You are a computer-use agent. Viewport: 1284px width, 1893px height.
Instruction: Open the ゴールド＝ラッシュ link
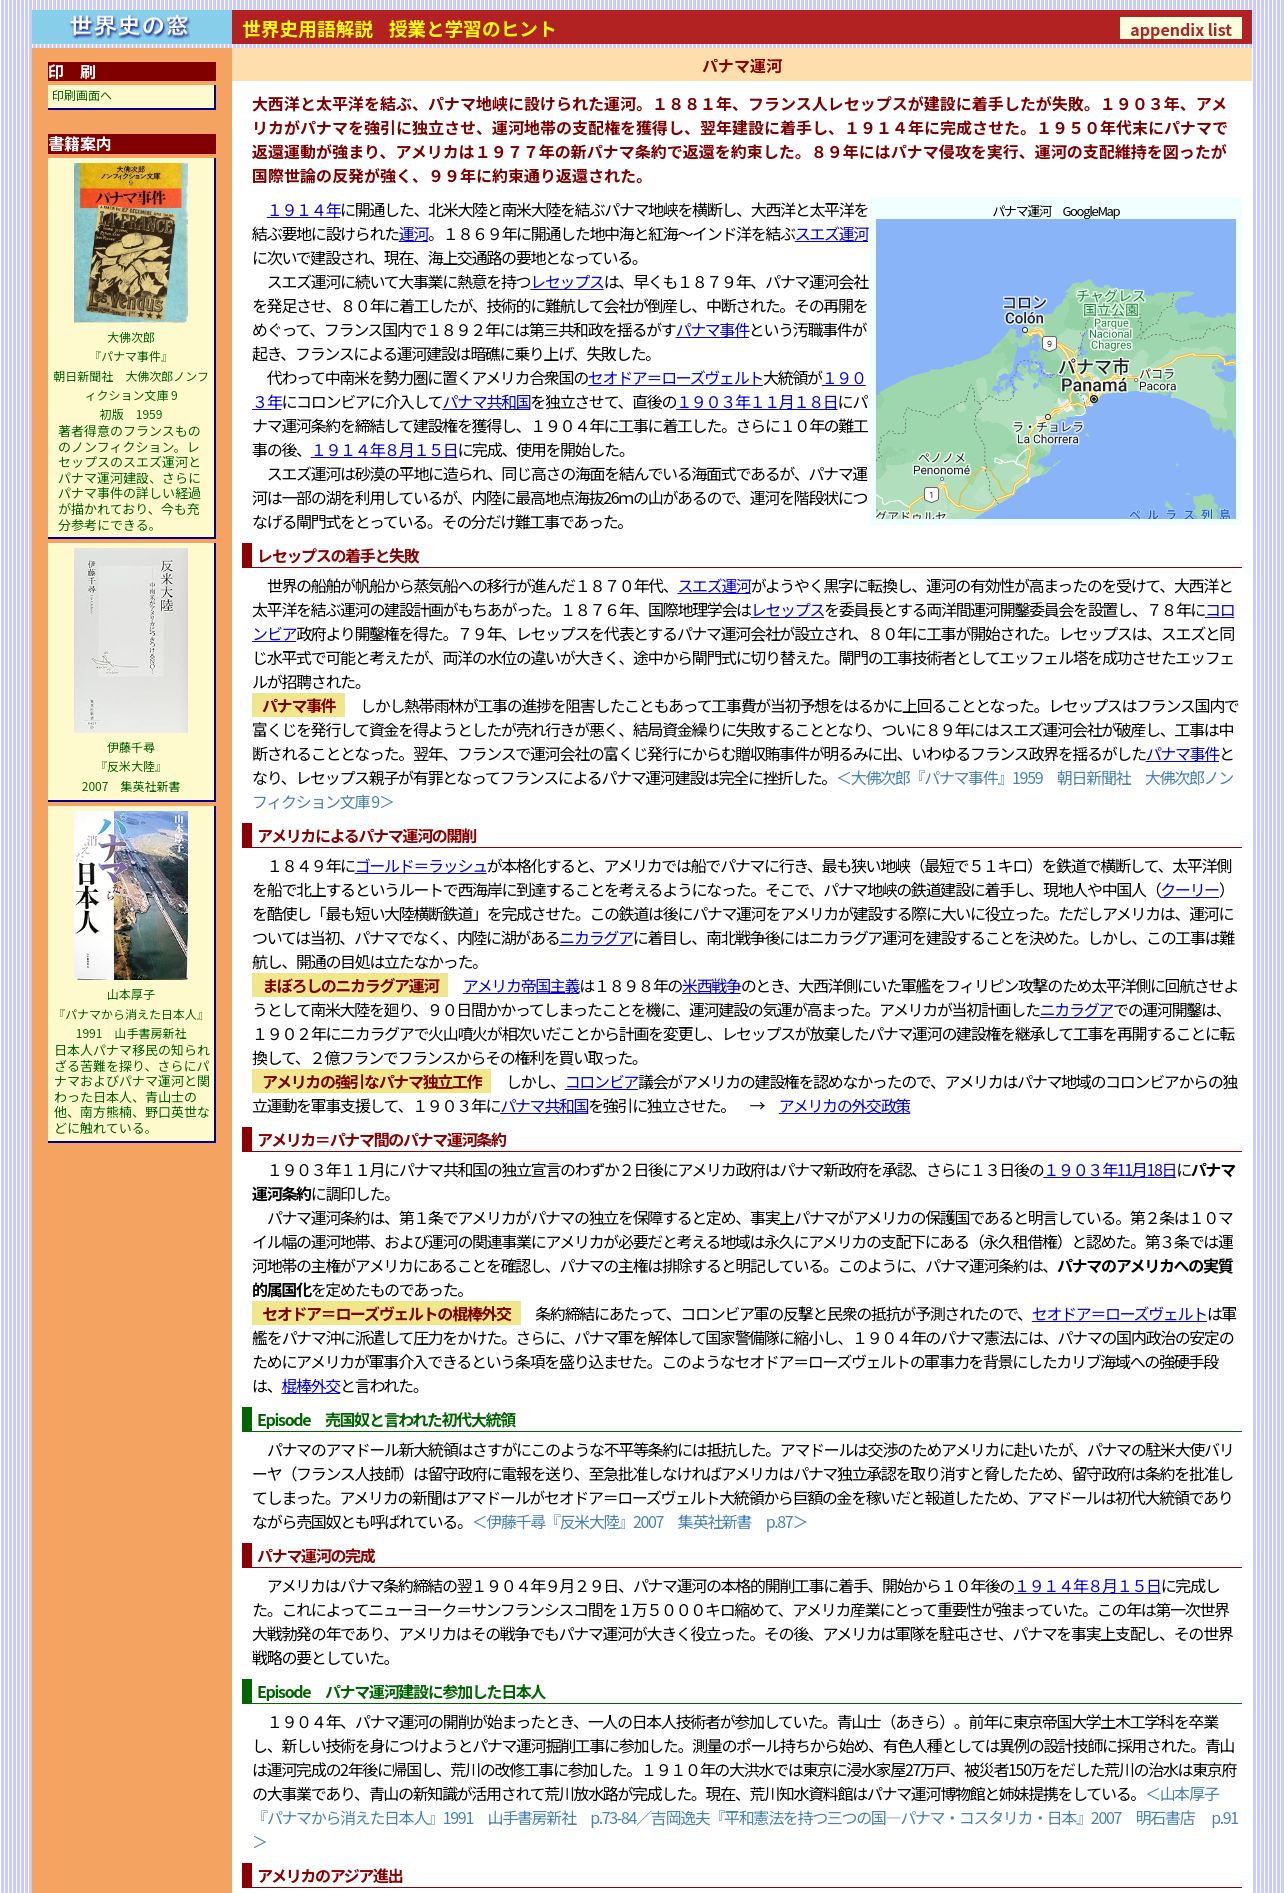tap(421, 866)
